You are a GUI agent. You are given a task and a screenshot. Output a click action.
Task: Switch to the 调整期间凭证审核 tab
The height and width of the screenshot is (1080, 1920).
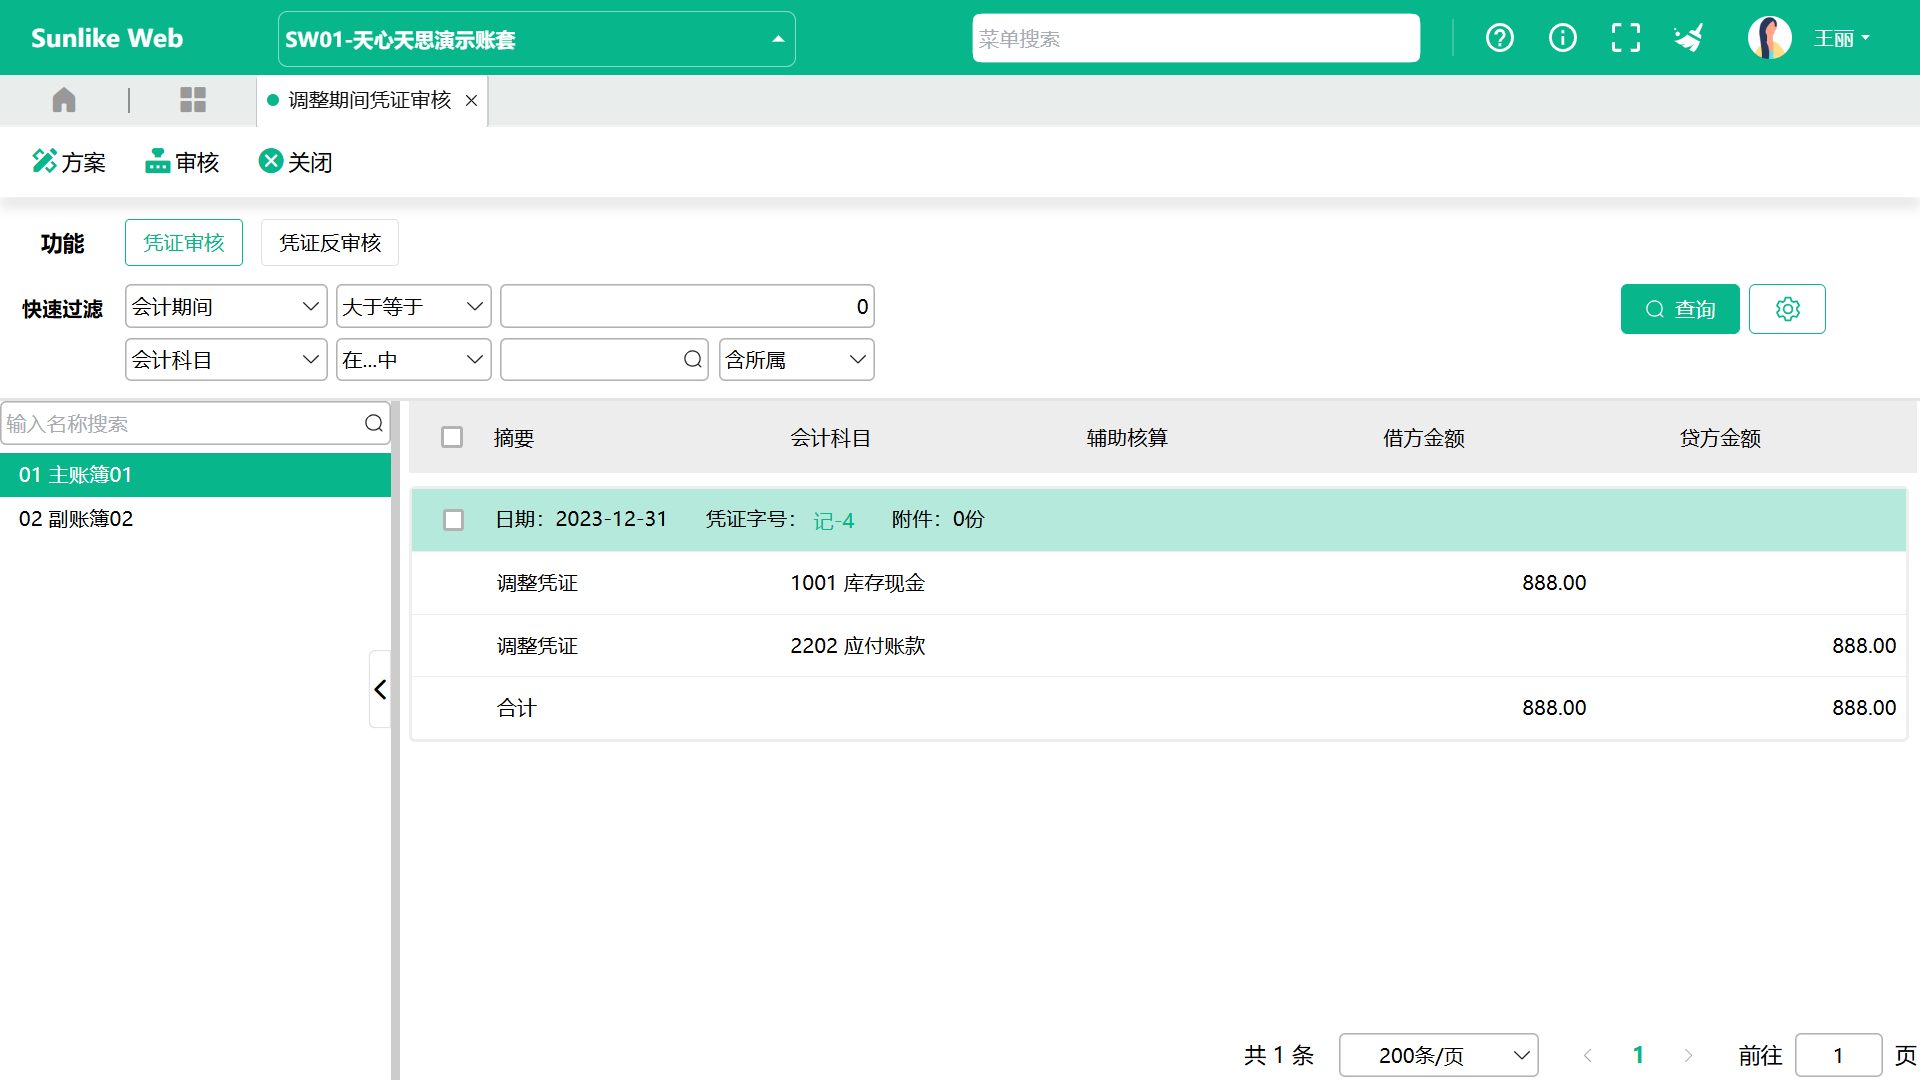369,100
